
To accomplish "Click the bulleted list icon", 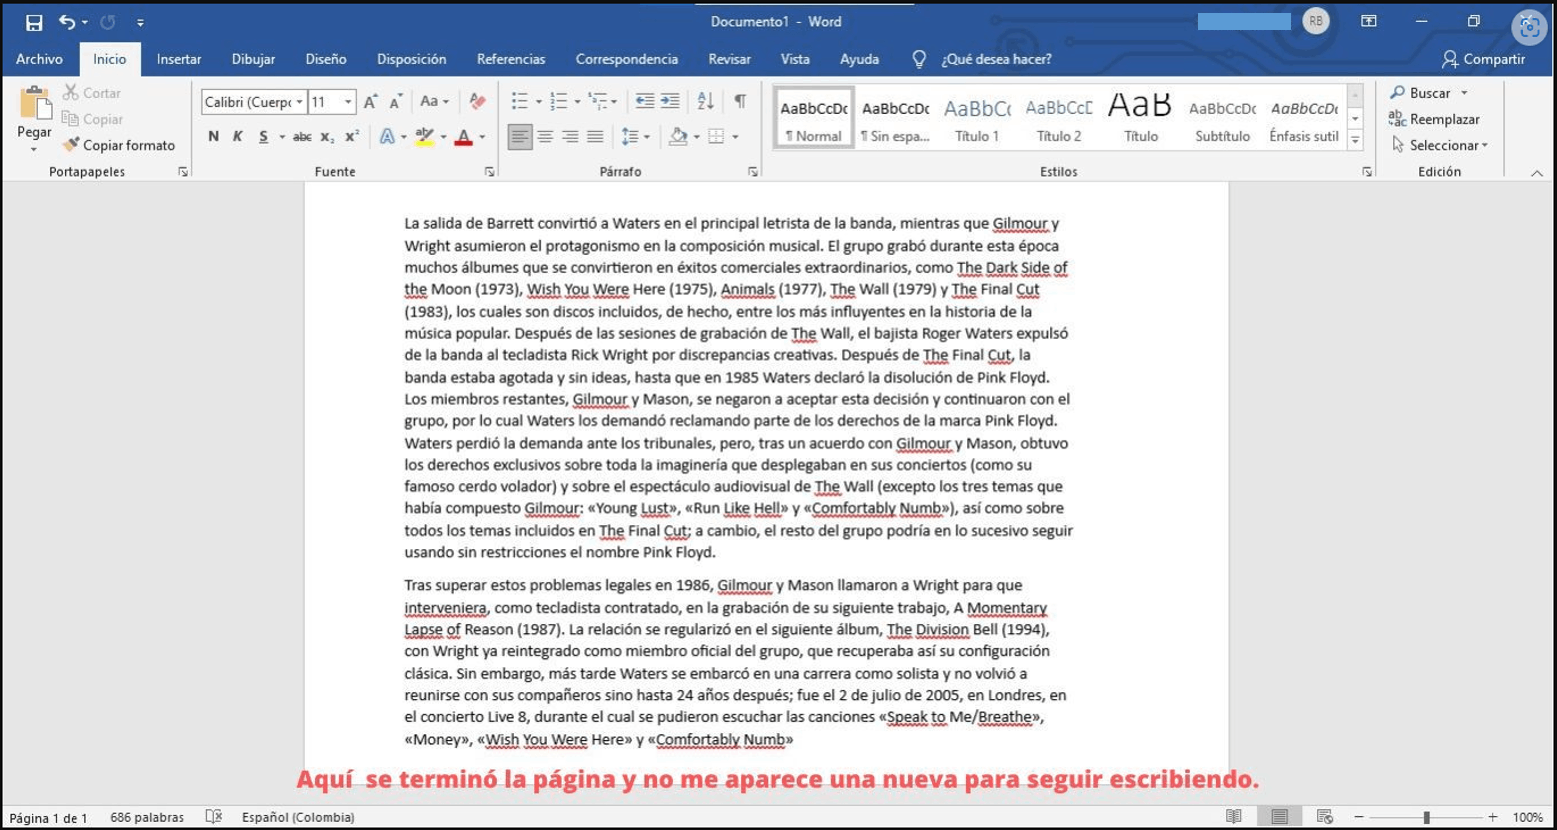I will [x=519, y=101].
